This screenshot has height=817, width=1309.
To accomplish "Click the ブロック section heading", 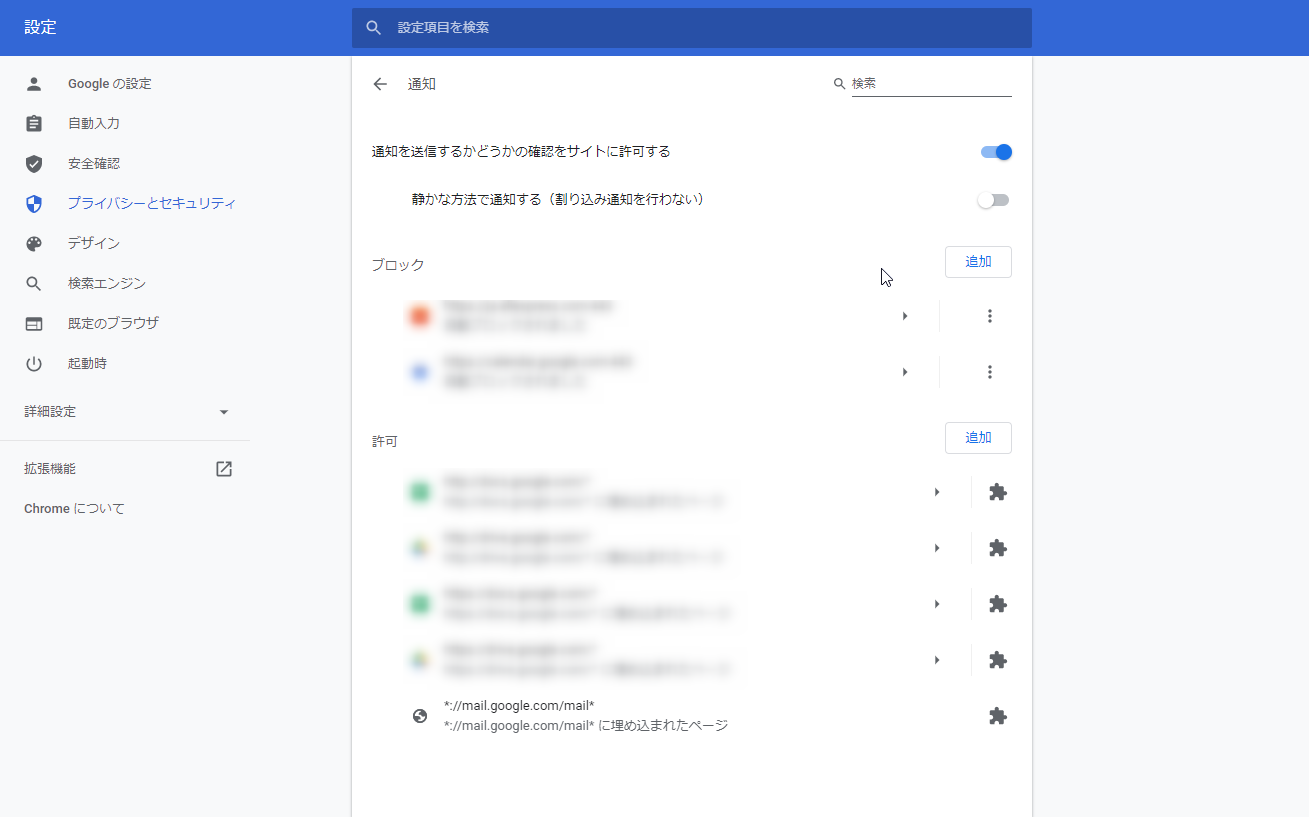I will [398, 265].
